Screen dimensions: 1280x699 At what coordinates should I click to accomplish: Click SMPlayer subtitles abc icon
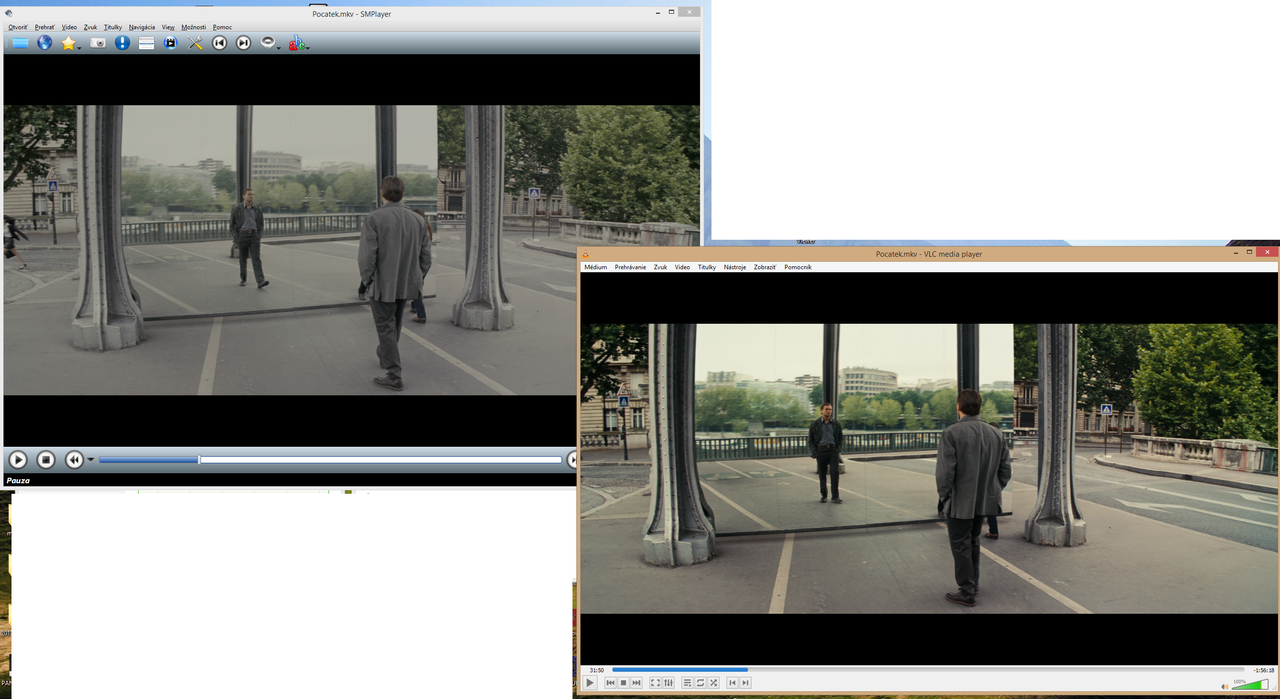coord(296,43)
